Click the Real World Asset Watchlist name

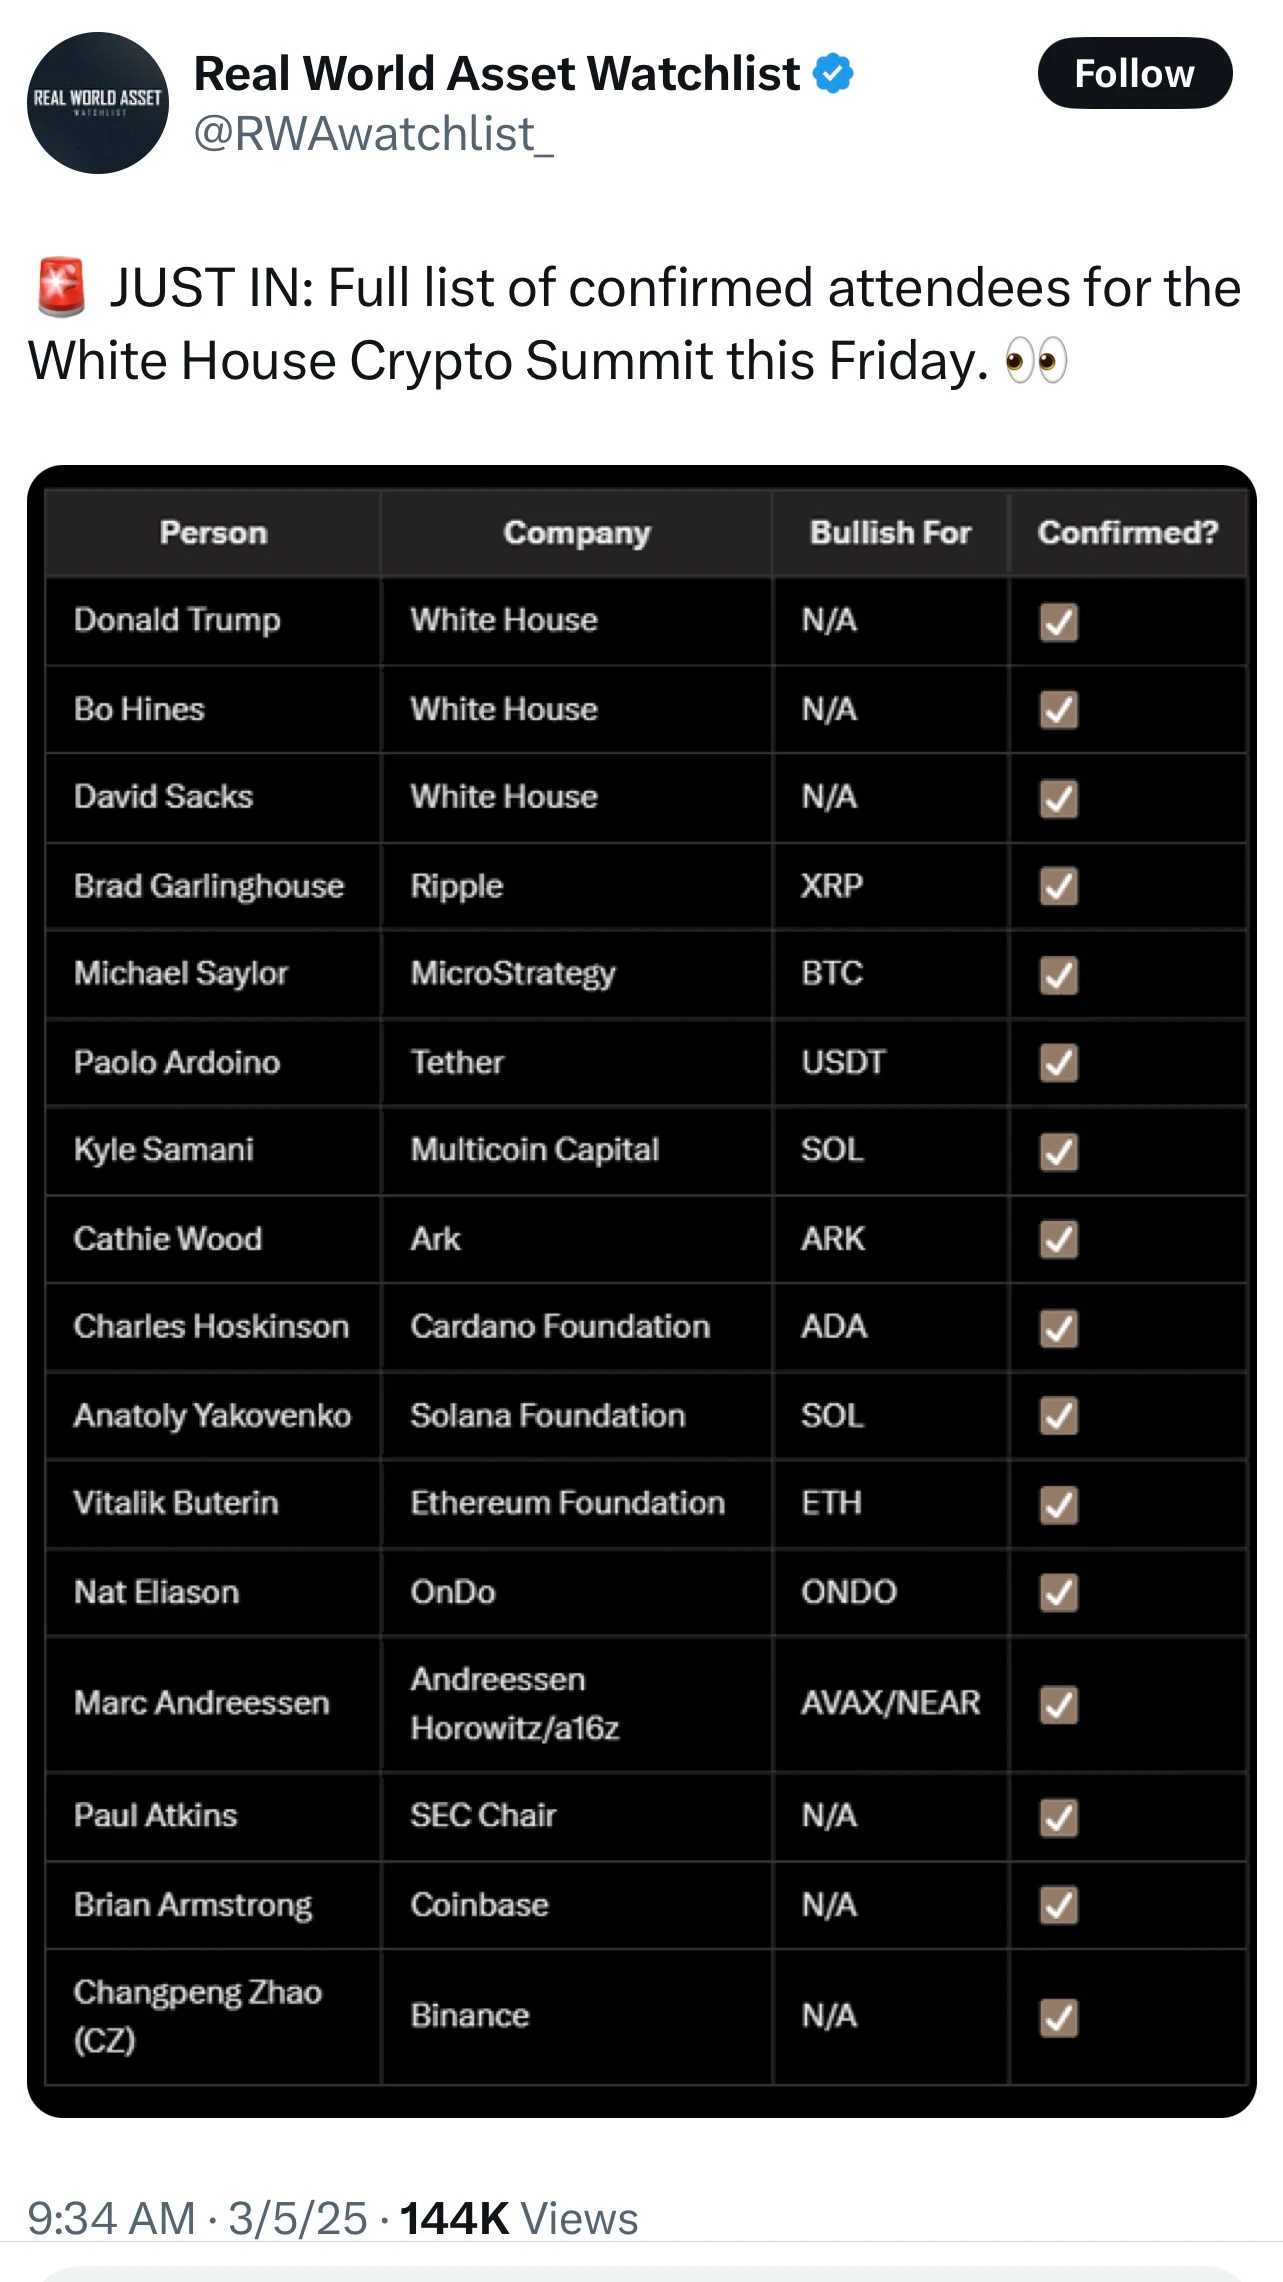[497, 73]
